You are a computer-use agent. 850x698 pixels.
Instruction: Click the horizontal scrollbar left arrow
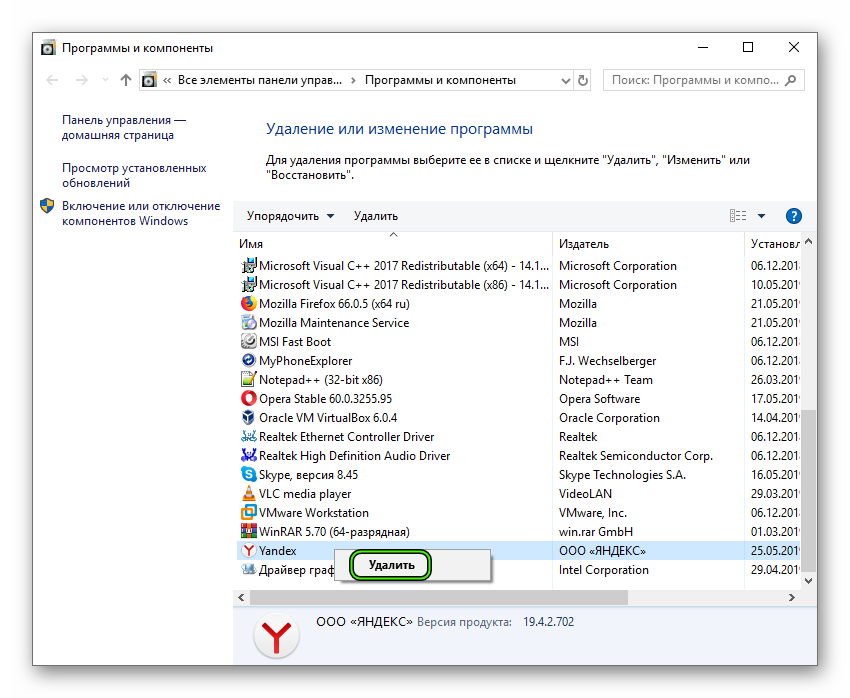point(241,597)
